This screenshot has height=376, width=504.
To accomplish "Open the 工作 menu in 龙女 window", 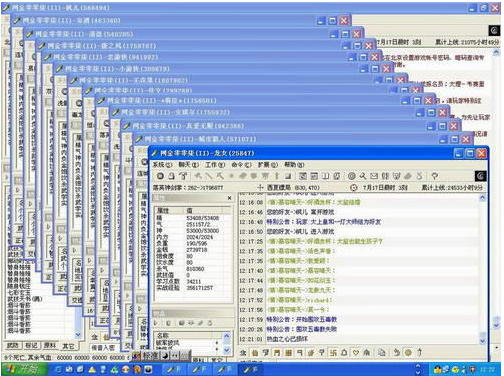I will click(215, 165).
